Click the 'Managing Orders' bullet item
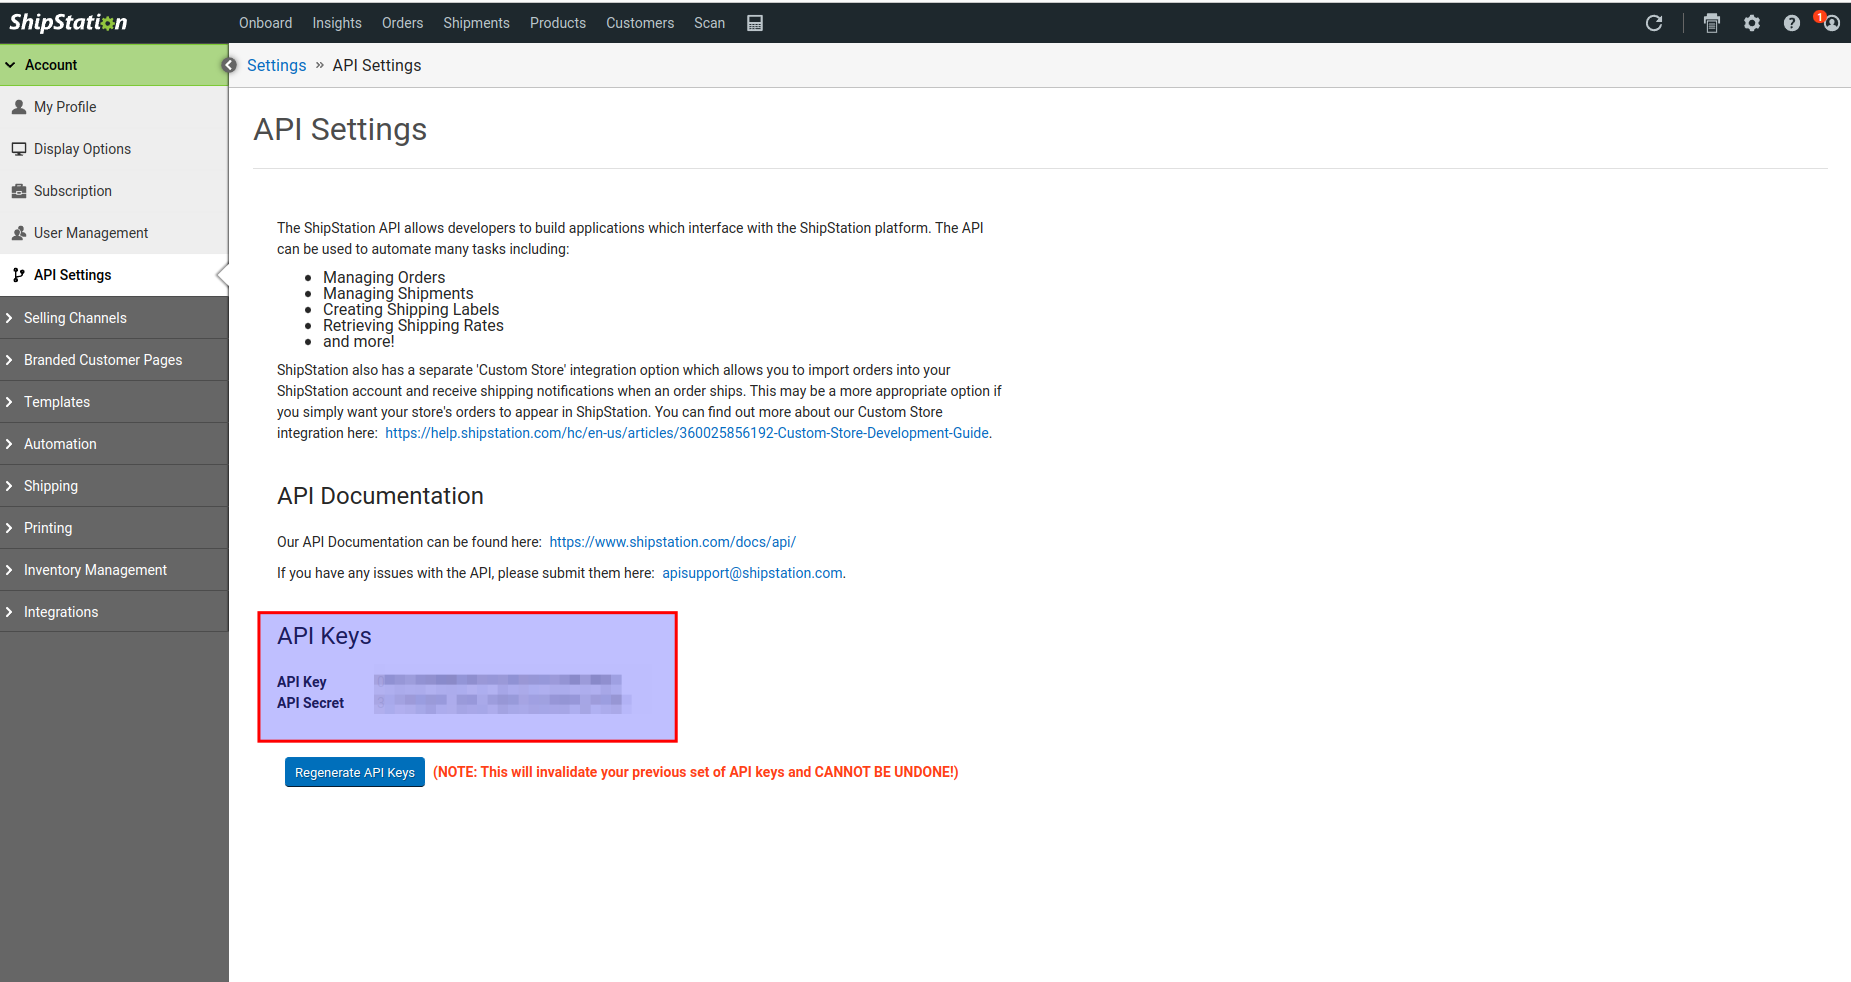1851x982 pixels. (384, 277)
